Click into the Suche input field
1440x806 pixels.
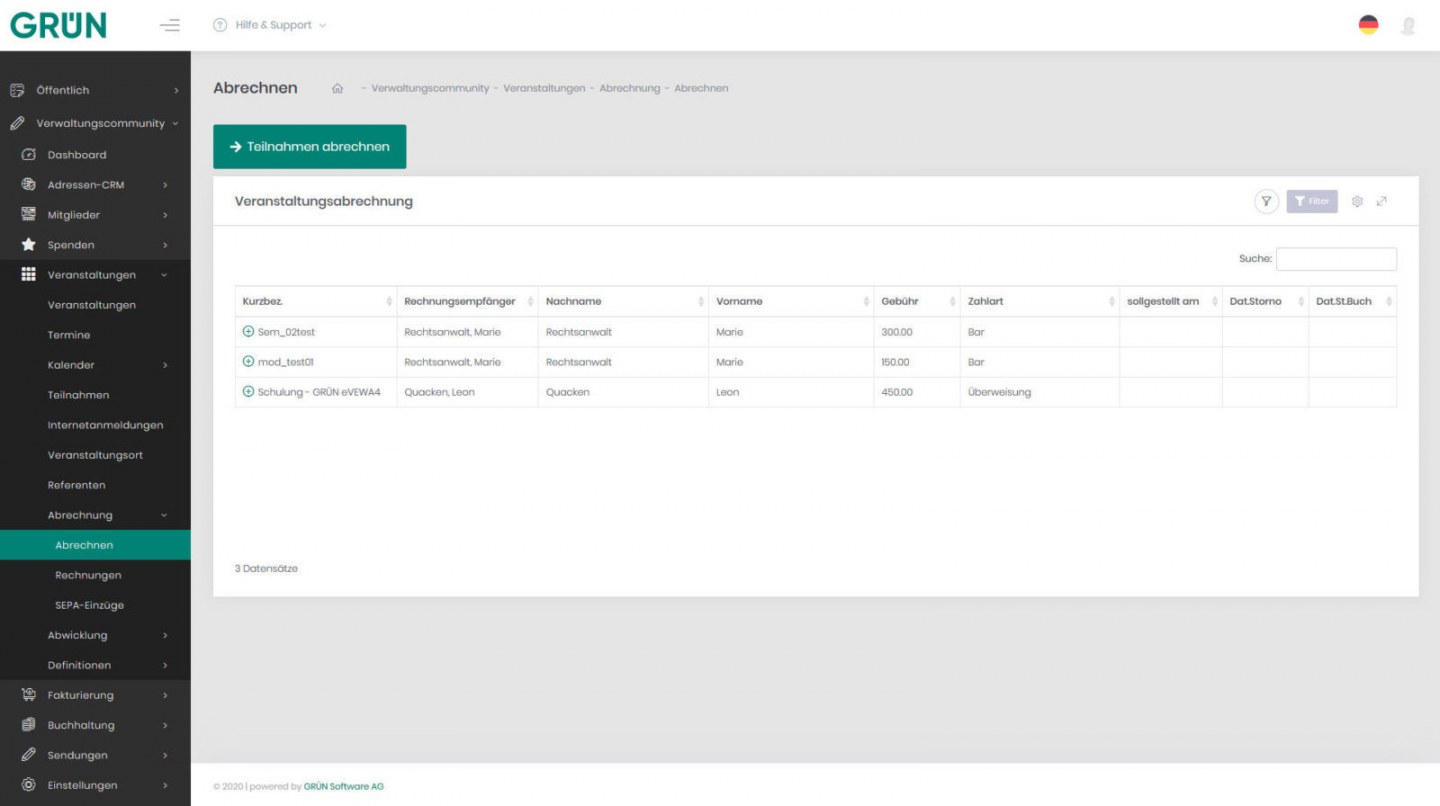[1336, 258]
